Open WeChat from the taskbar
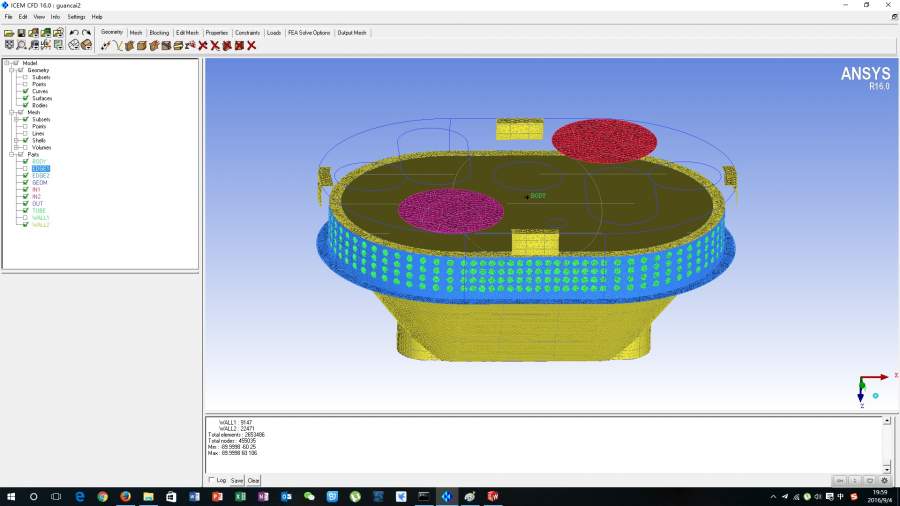This screenshot has width=900, height=506. point(309,496)
